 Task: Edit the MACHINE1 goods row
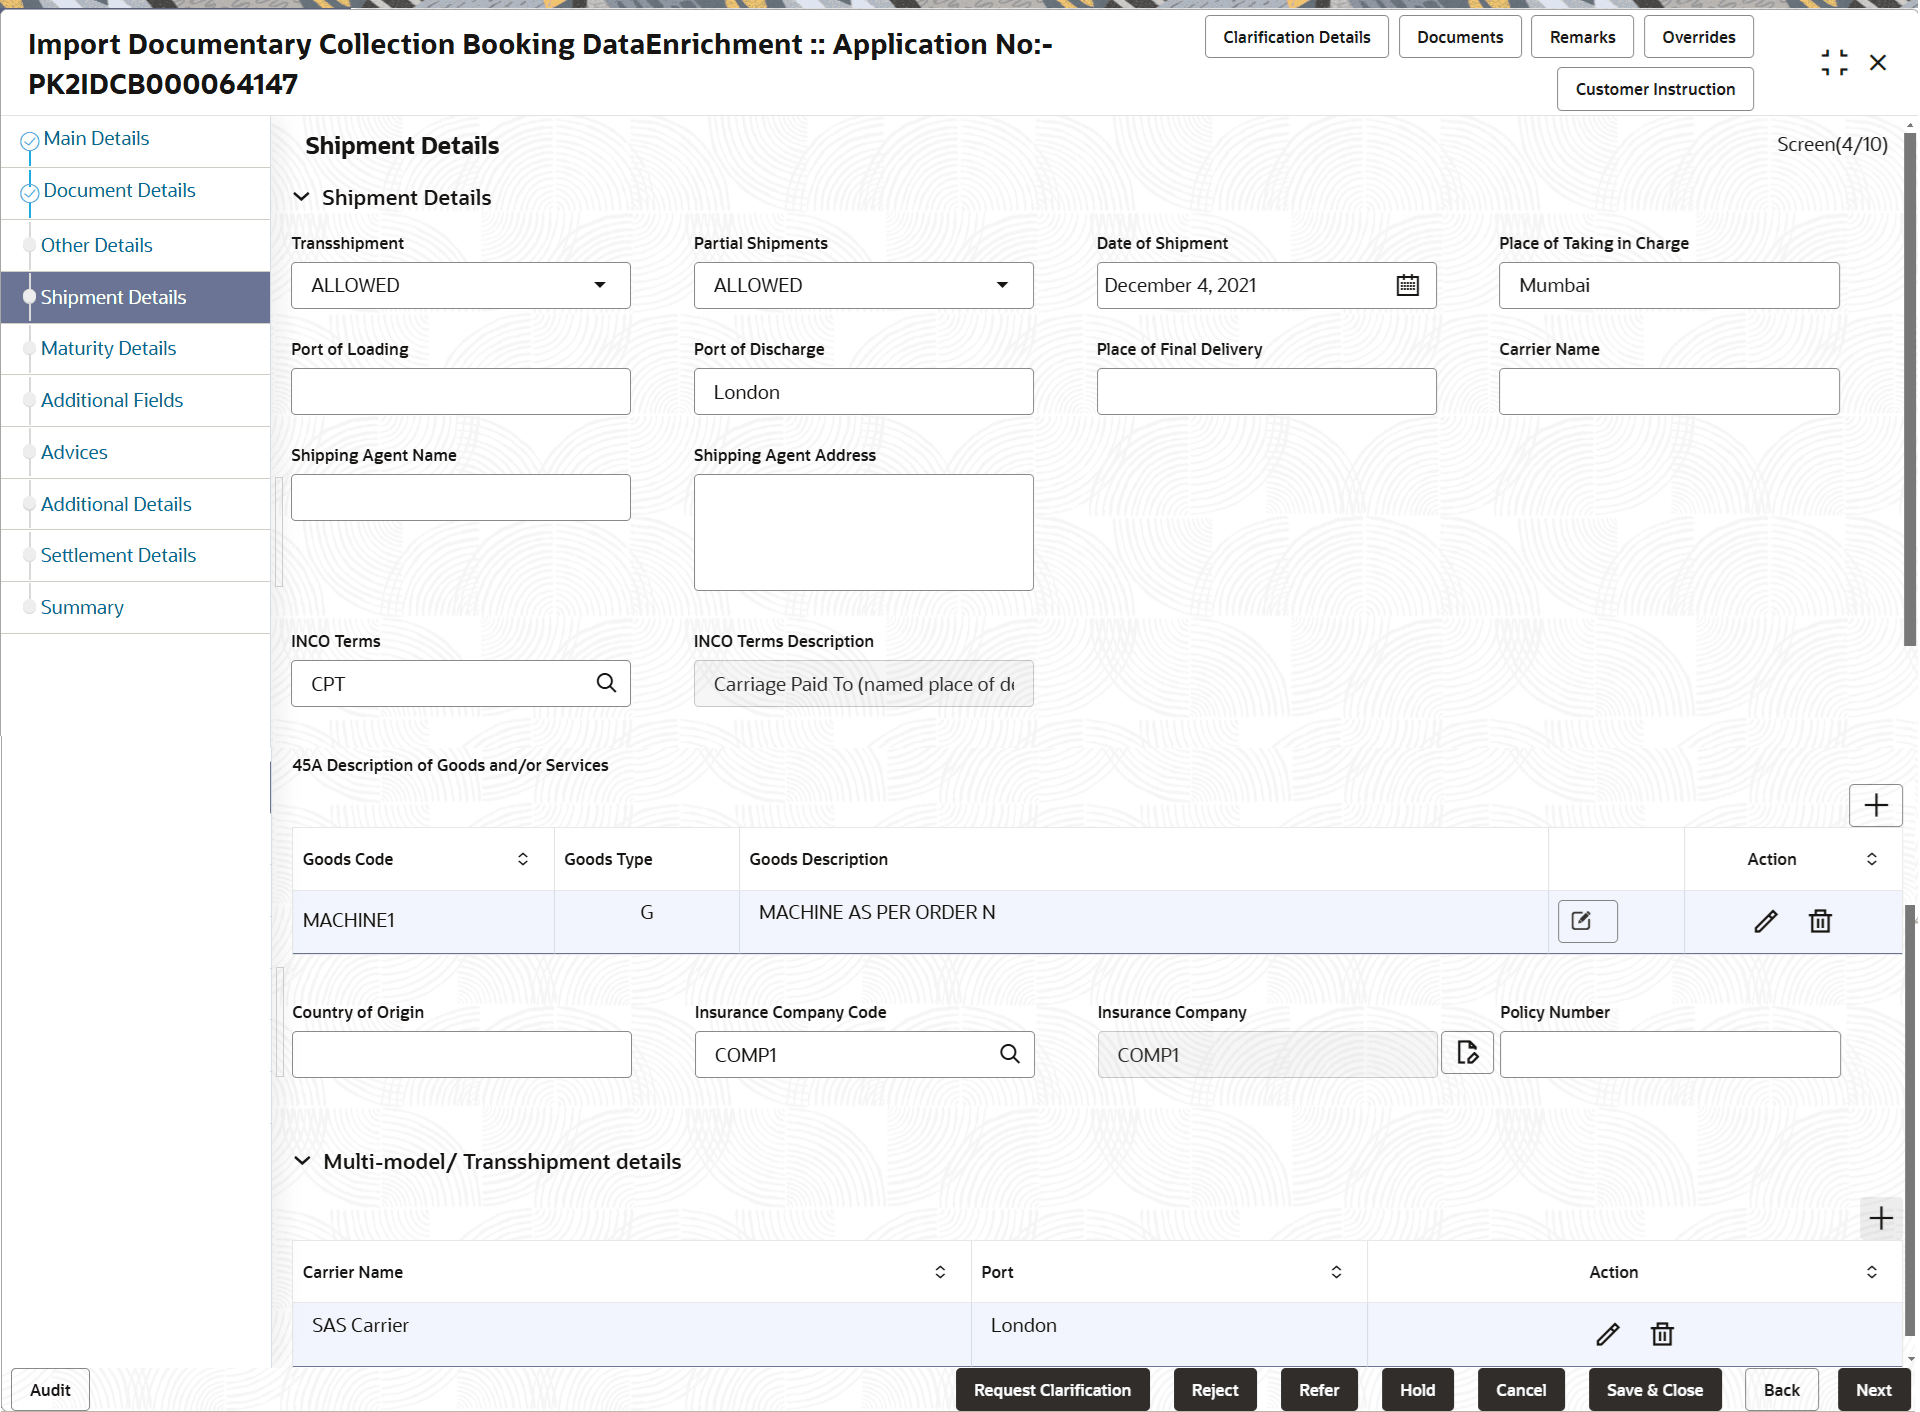pyautogui.click(x=1765, y=921)
